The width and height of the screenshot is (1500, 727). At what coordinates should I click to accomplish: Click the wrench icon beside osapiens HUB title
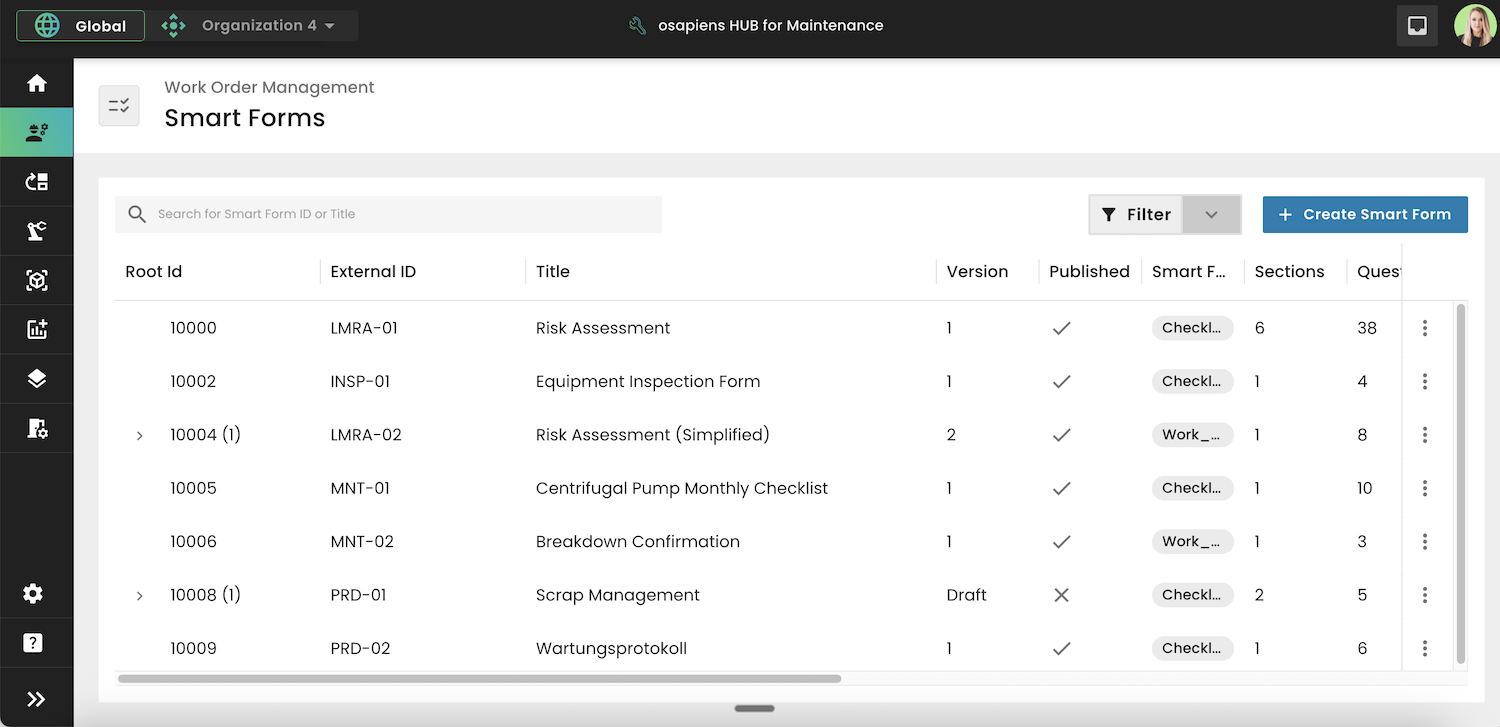pyautogui.click(x=637, y=25)
